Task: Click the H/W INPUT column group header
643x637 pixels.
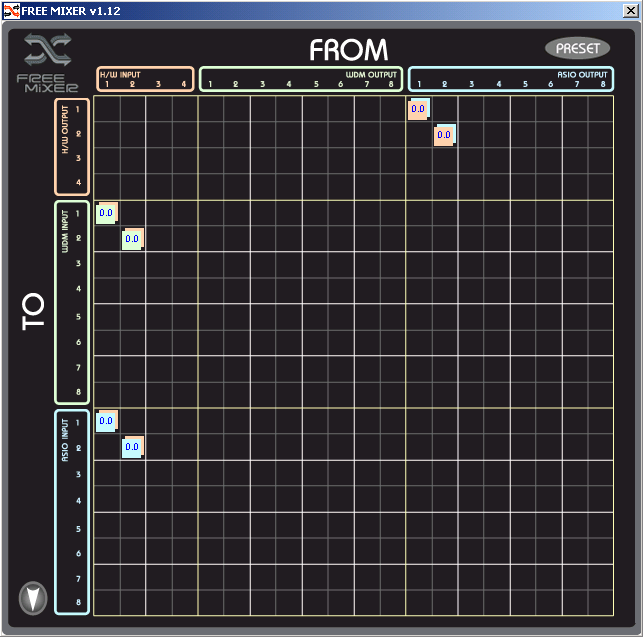Action: [x=120, y=75]
